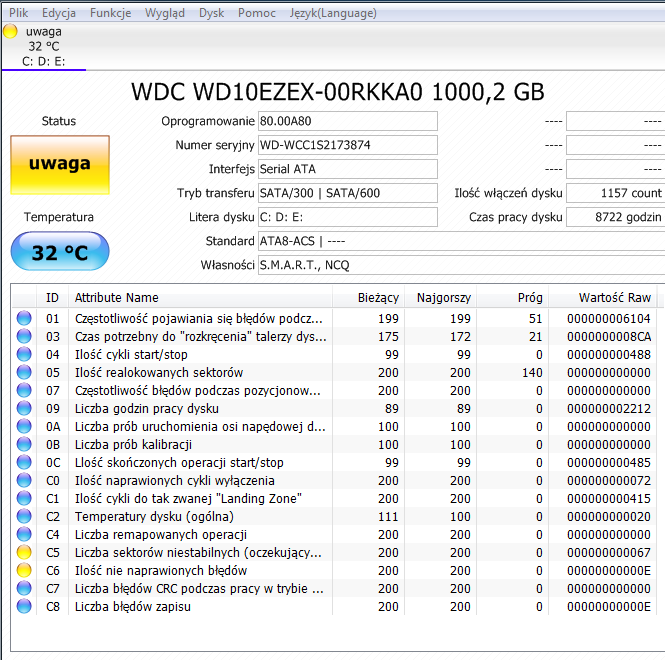Click the blue status icon for attribute 07

pyautogui.click(x=24, y=390)
